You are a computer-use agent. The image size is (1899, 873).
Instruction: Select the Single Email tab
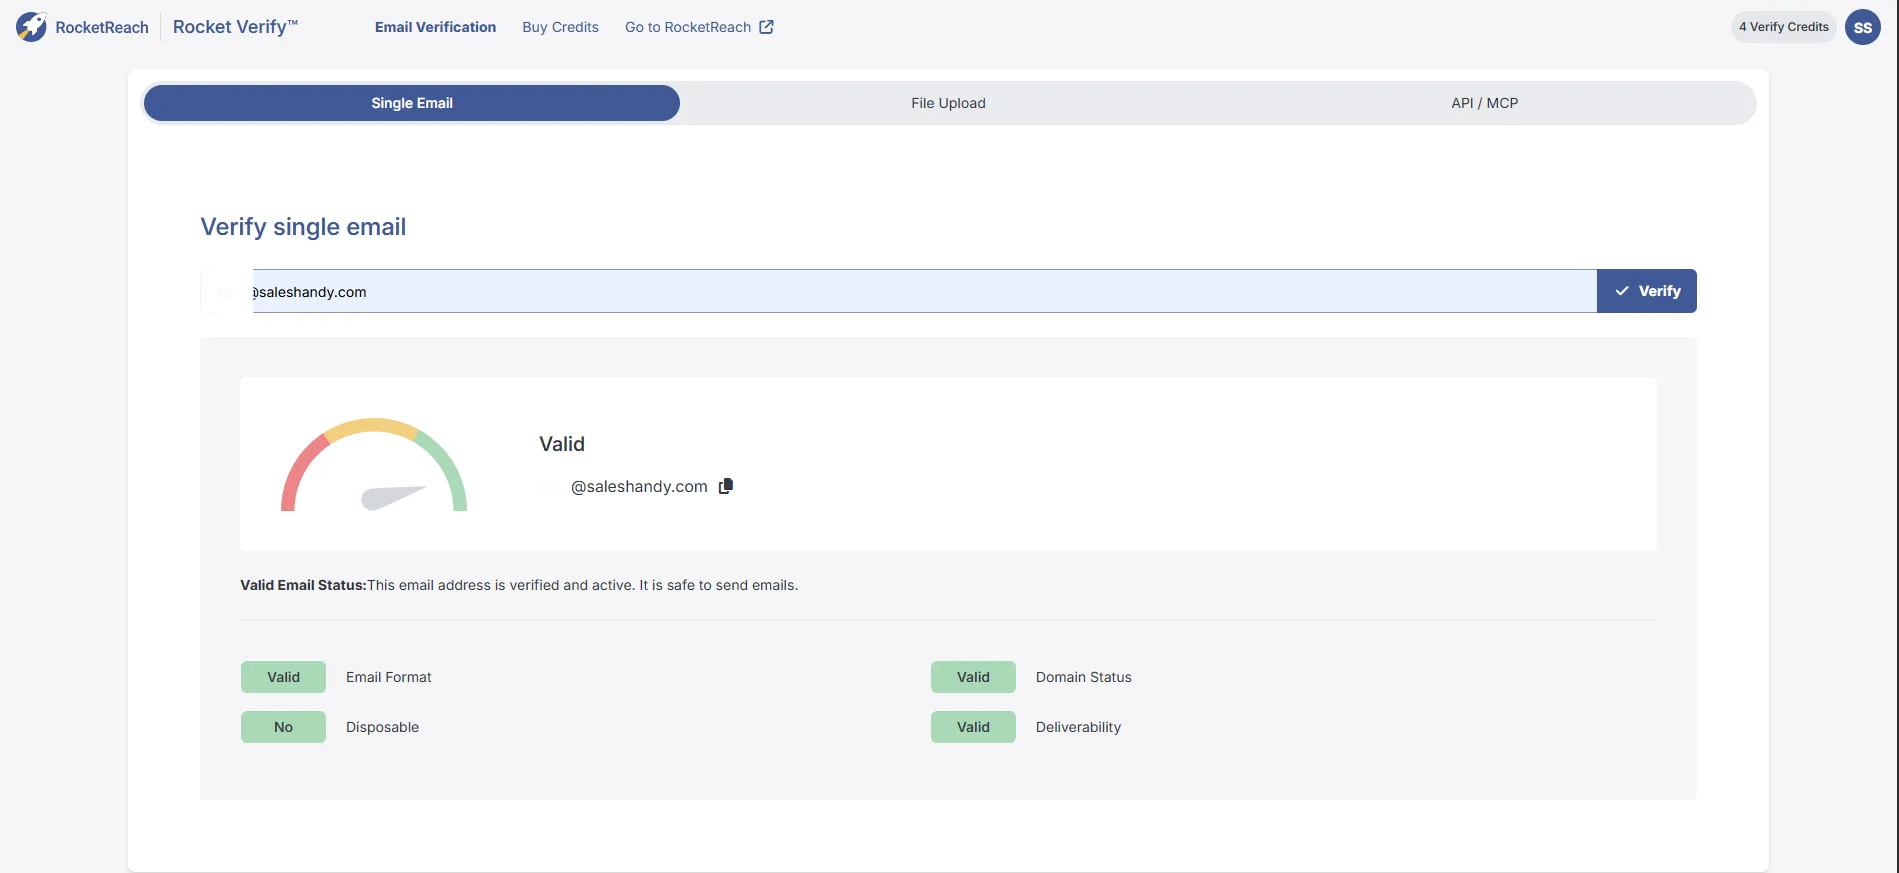point(412,103)
